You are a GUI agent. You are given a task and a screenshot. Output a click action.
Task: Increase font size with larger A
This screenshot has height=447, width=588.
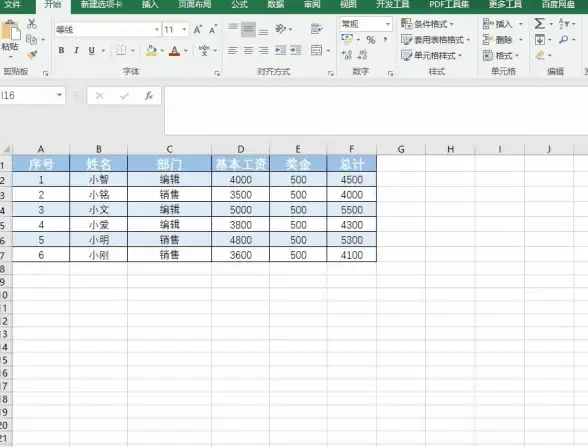tap(198, 30)
